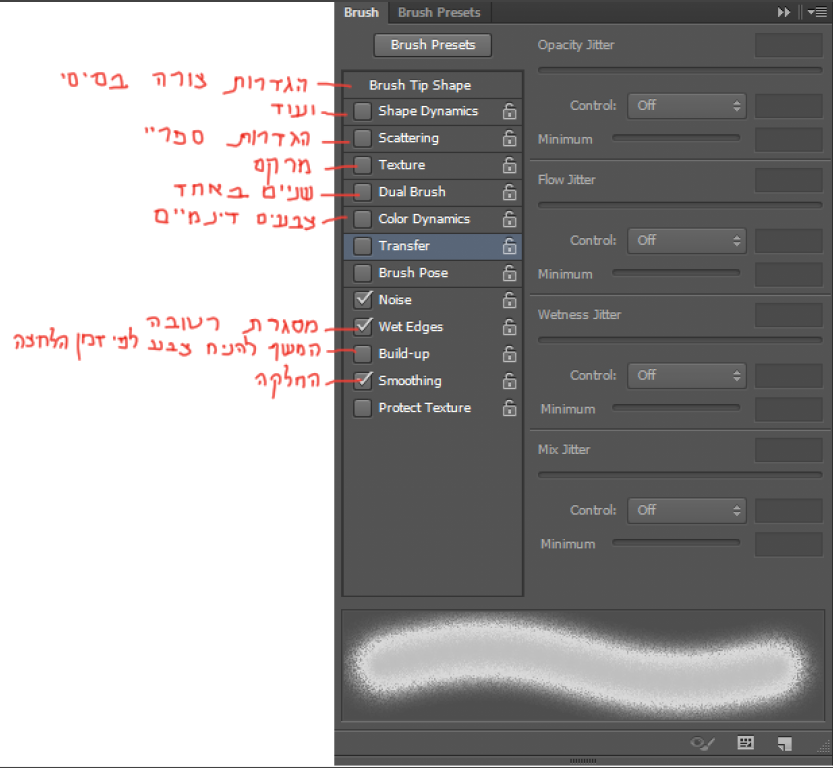Open the Wetness Jitter Control dropdown
Viewport: 833px width, 768px height.
(686, 376)
